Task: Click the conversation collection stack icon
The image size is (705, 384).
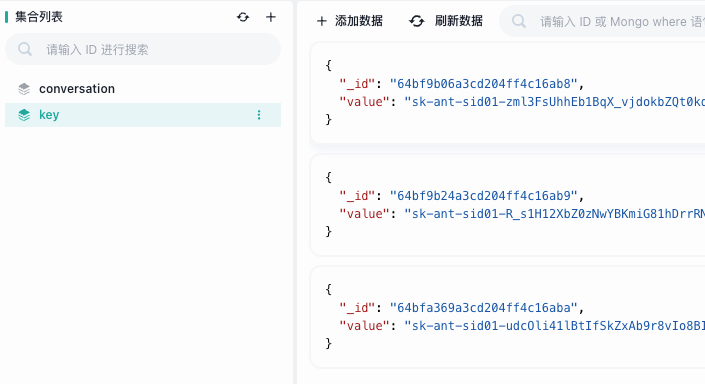Action: (24, 89)
